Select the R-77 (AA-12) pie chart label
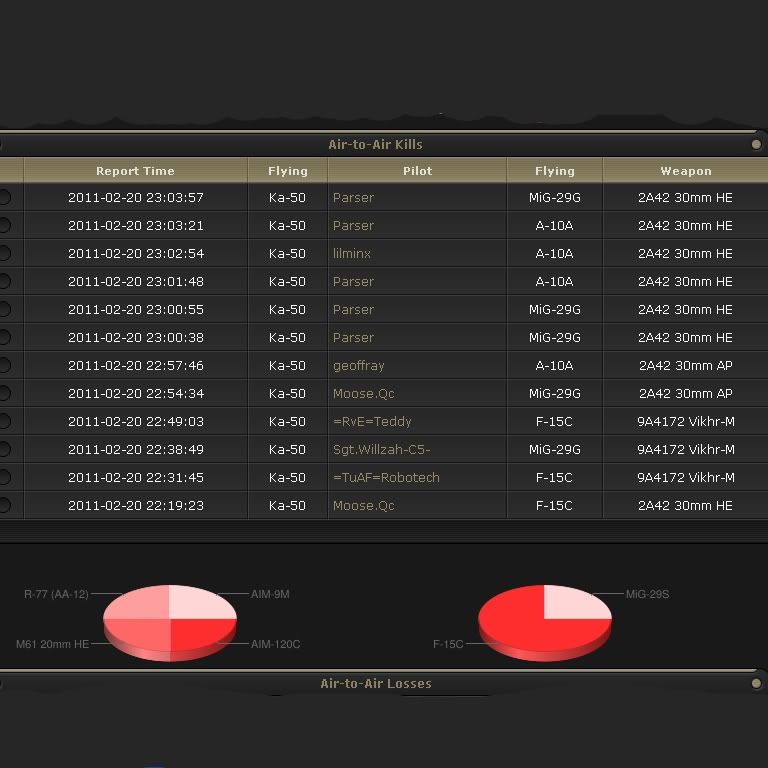The height and width of the screenshot is (768, 768). [x=56, y=594]
